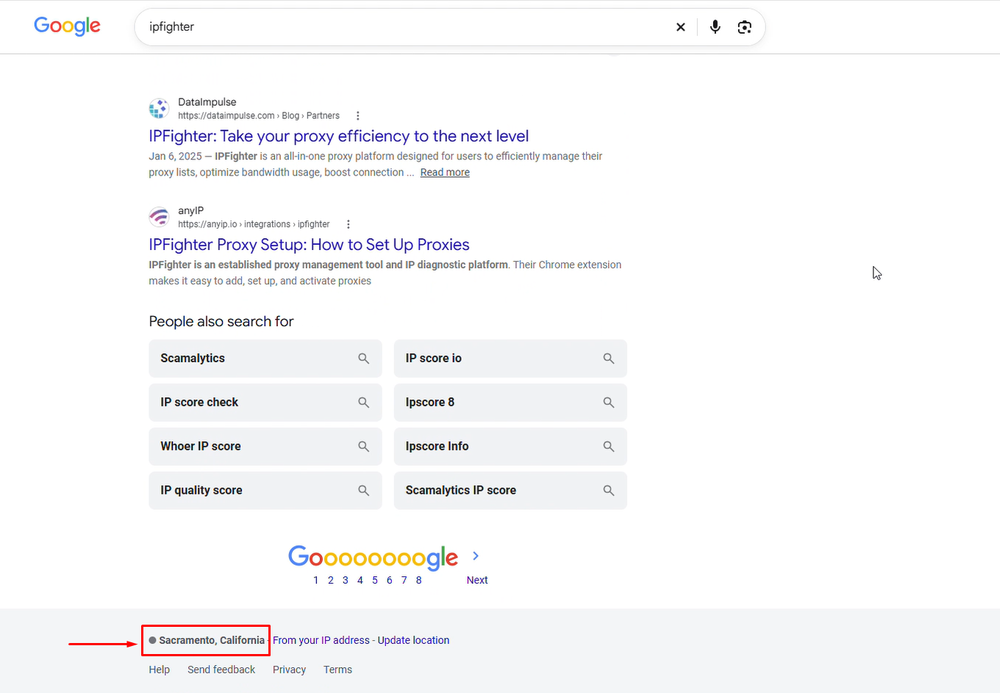Click search icon in Ipscore Info chip

608,446
